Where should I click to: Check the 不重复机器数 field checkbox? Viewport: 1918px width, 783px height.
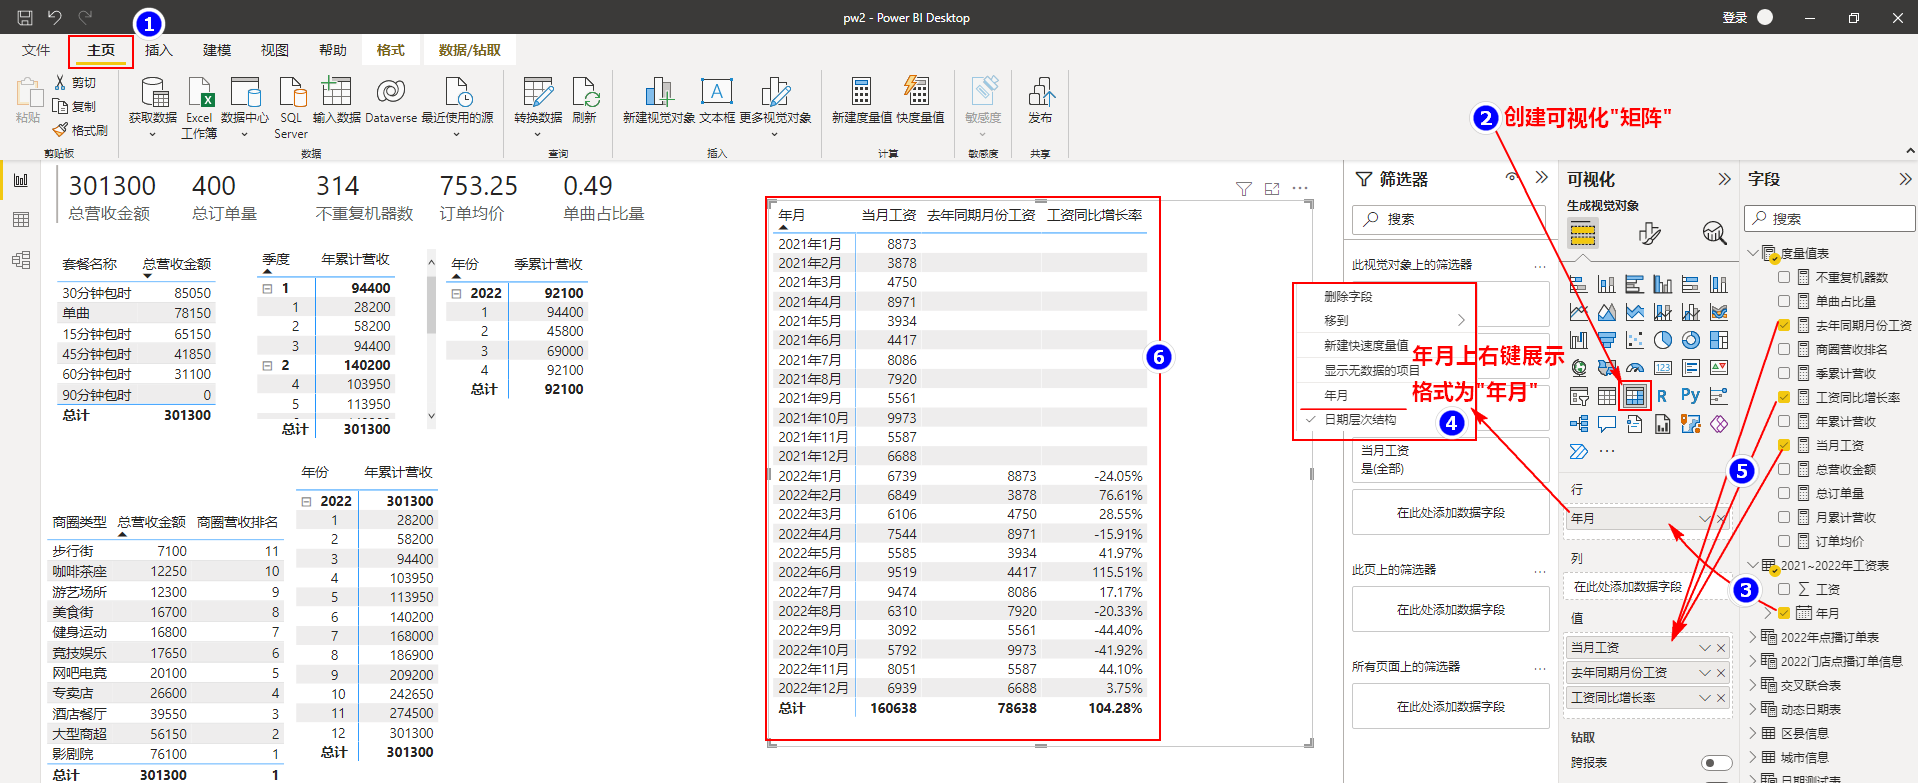click(1783, 277)
